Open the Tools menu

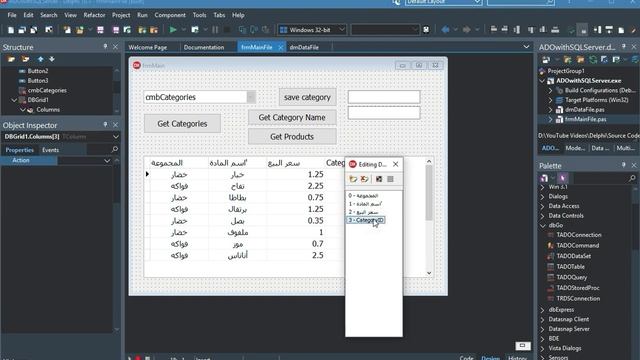click(199, 15)
